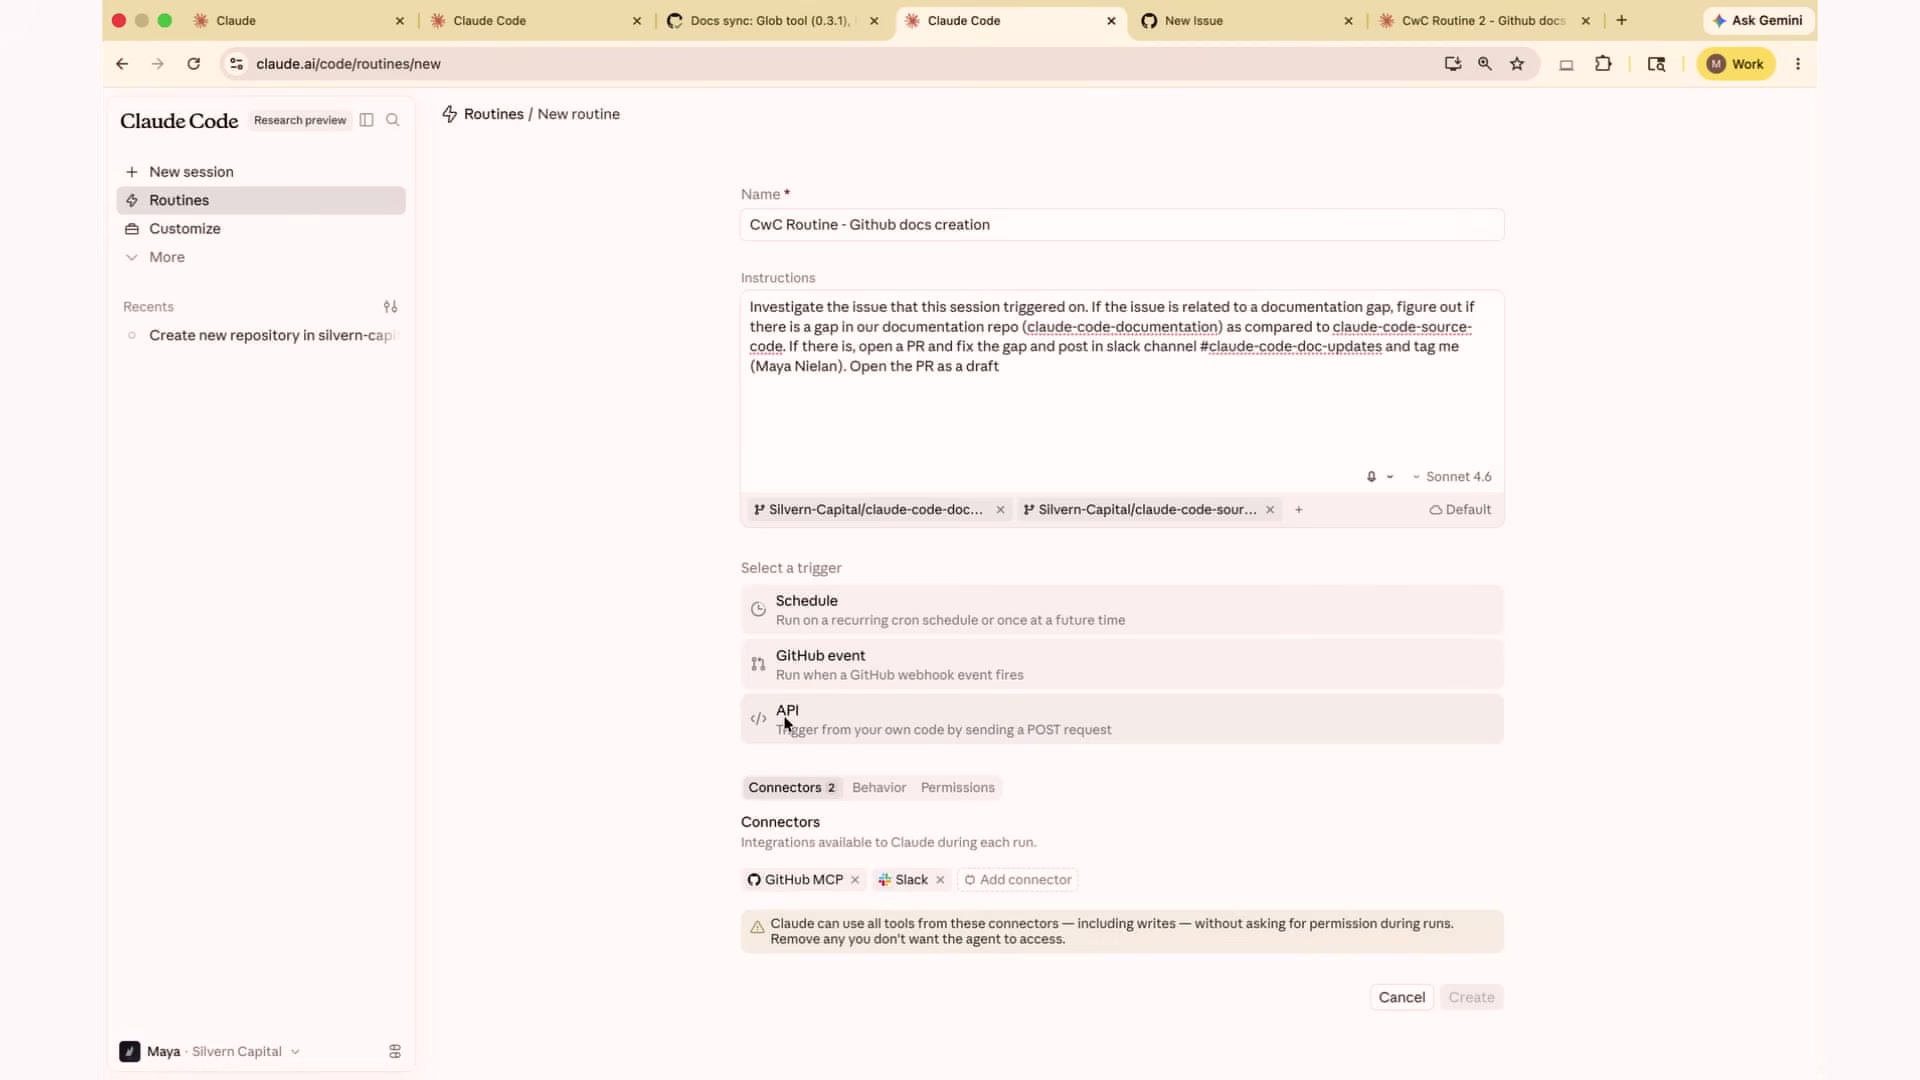This screenshot has width=1920, height=1080.
Task: Open the Chrome three-dot menu
Action: 1798,64
